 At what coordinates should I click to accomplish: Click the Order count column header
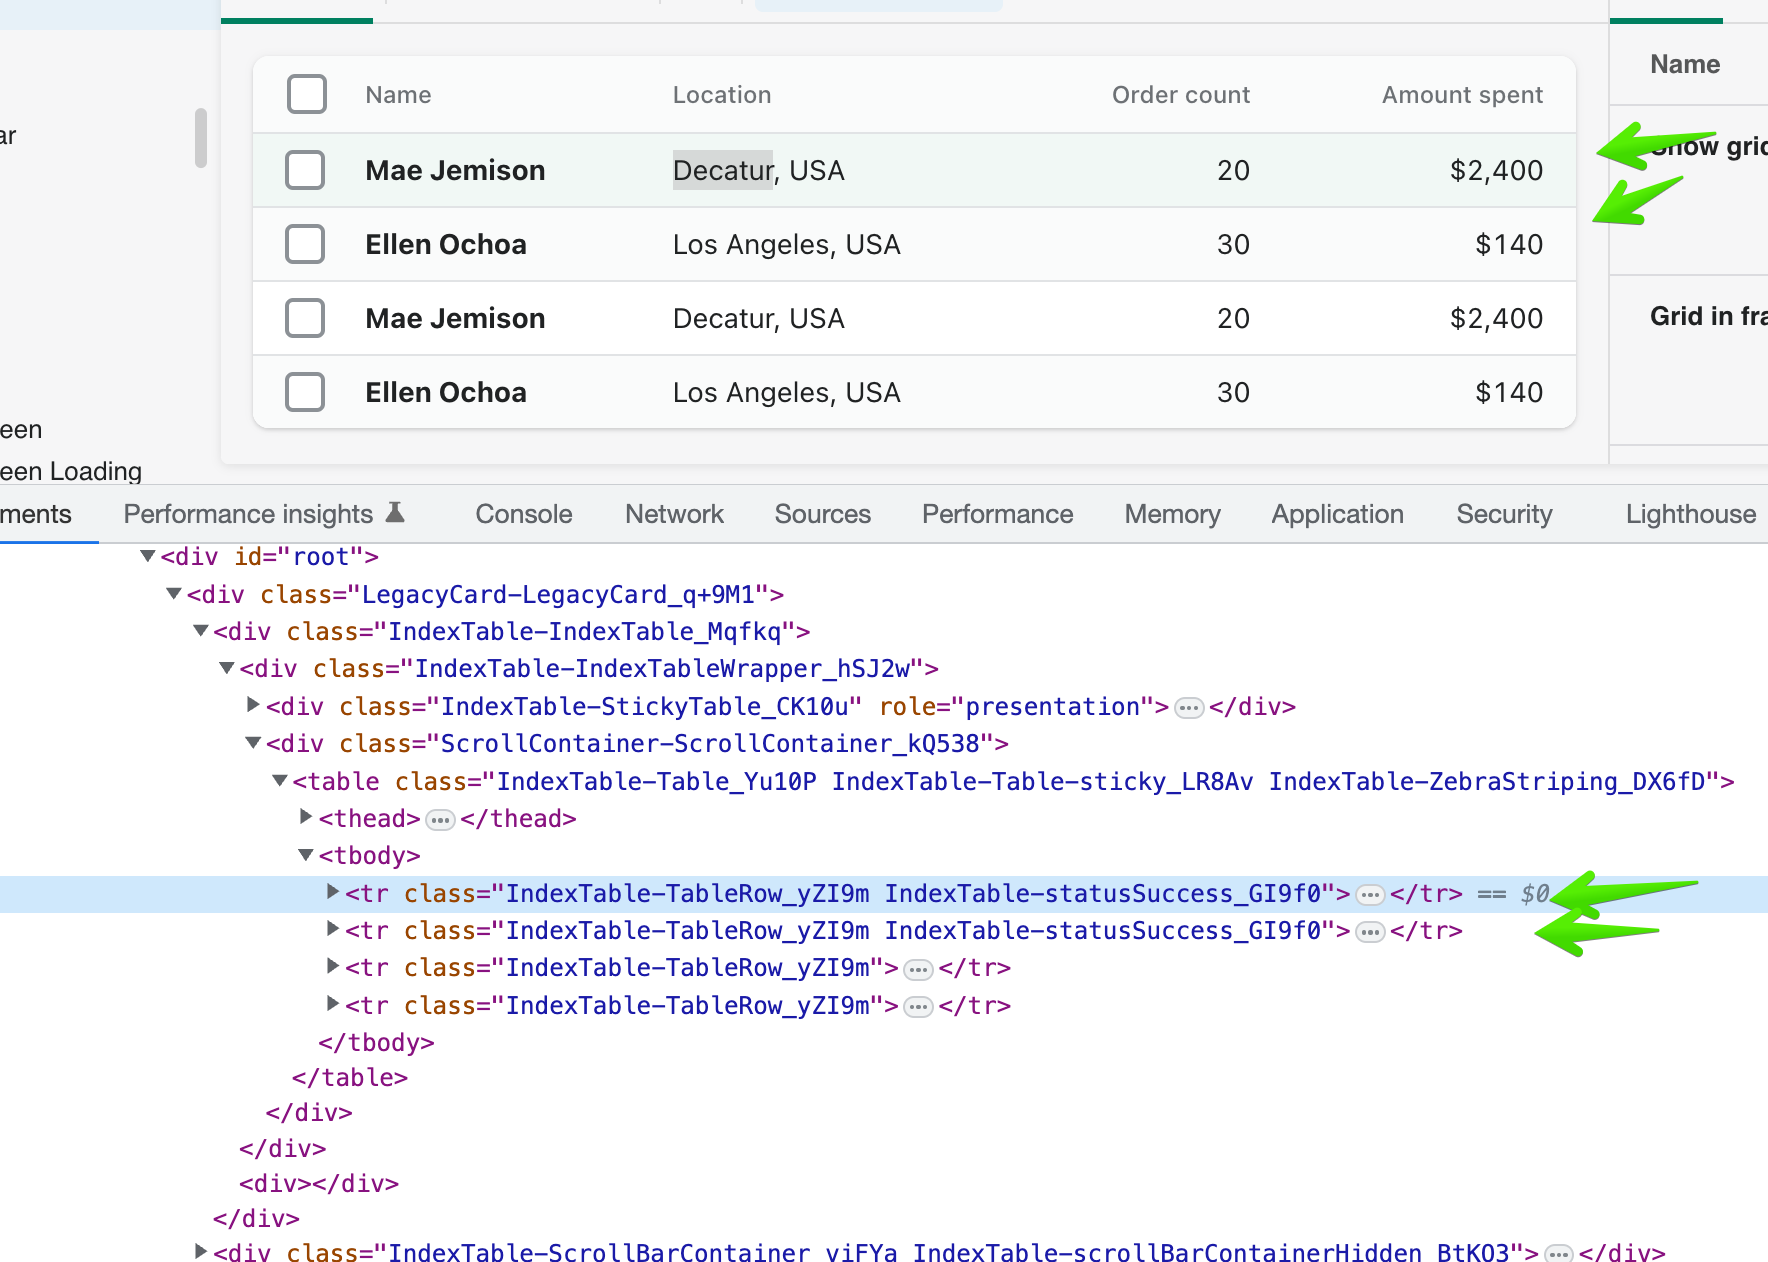pyautogui.click(x=1180, y=95)
